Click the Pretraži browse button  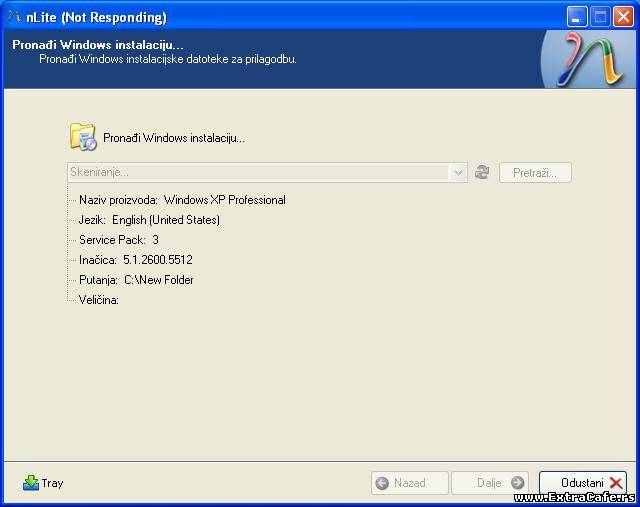coord(535,173)
